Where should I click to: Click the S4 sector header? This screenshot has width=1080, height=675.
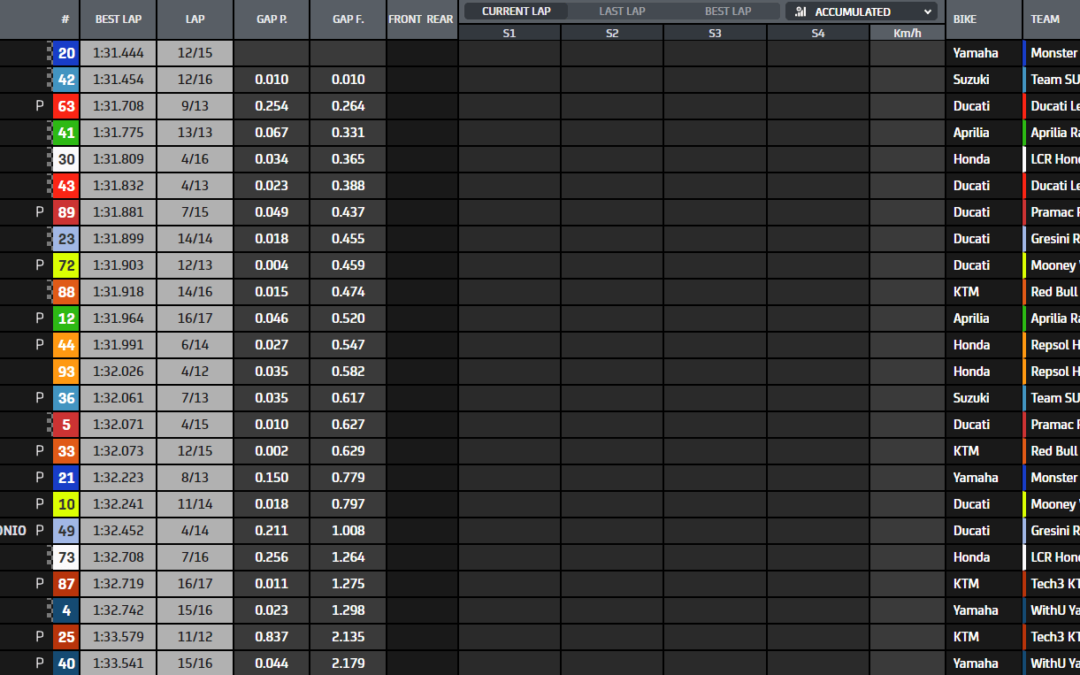click(818, 32)
